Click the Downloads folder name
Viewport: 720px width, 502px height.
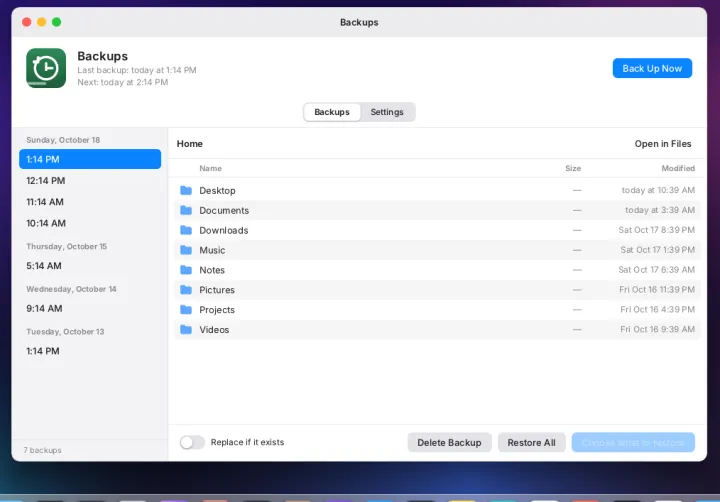coord(224,231)
